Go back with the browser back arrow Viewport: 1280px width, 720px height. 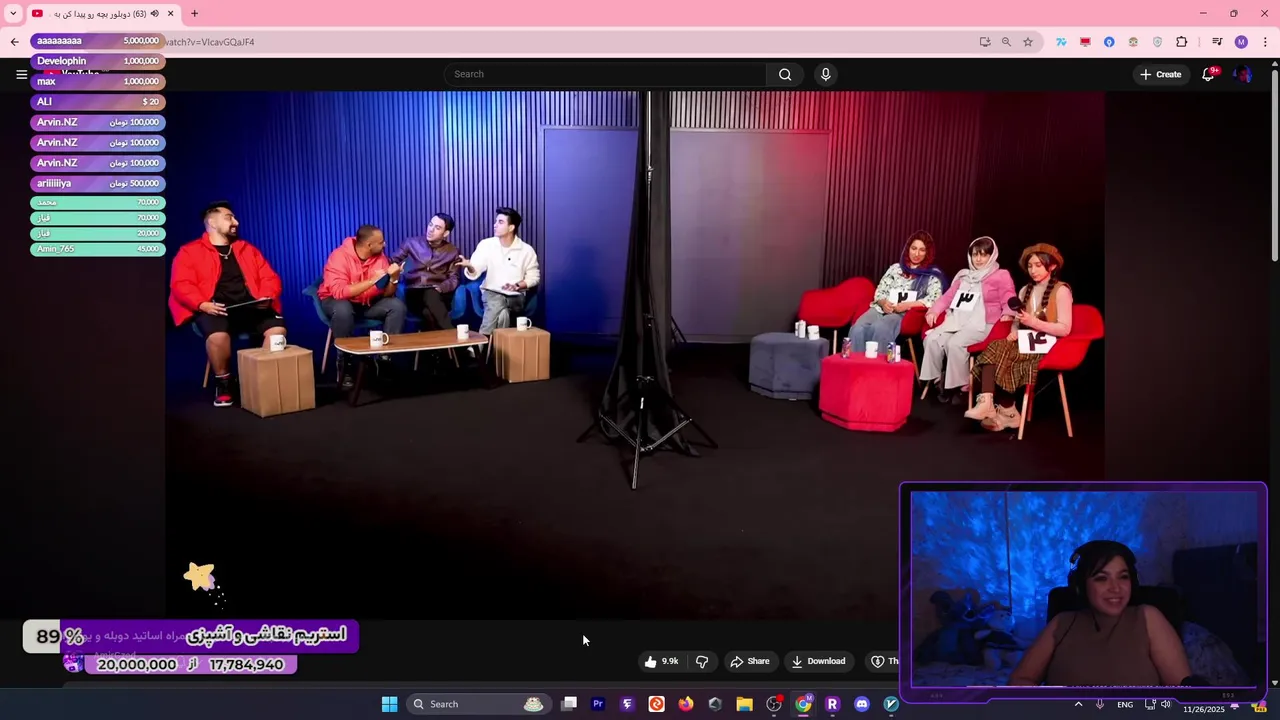[14, 42]
